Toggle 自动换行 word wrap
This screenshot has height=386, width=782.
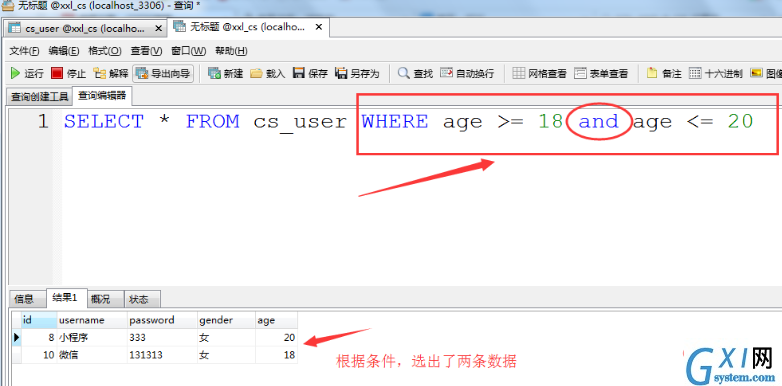click(467, 74)
